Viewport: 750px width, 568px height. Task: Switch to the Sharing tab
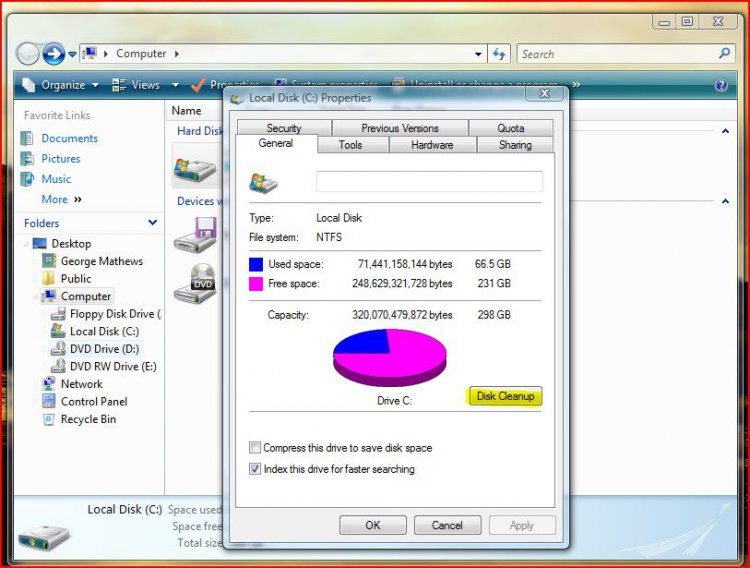[515, 145]
